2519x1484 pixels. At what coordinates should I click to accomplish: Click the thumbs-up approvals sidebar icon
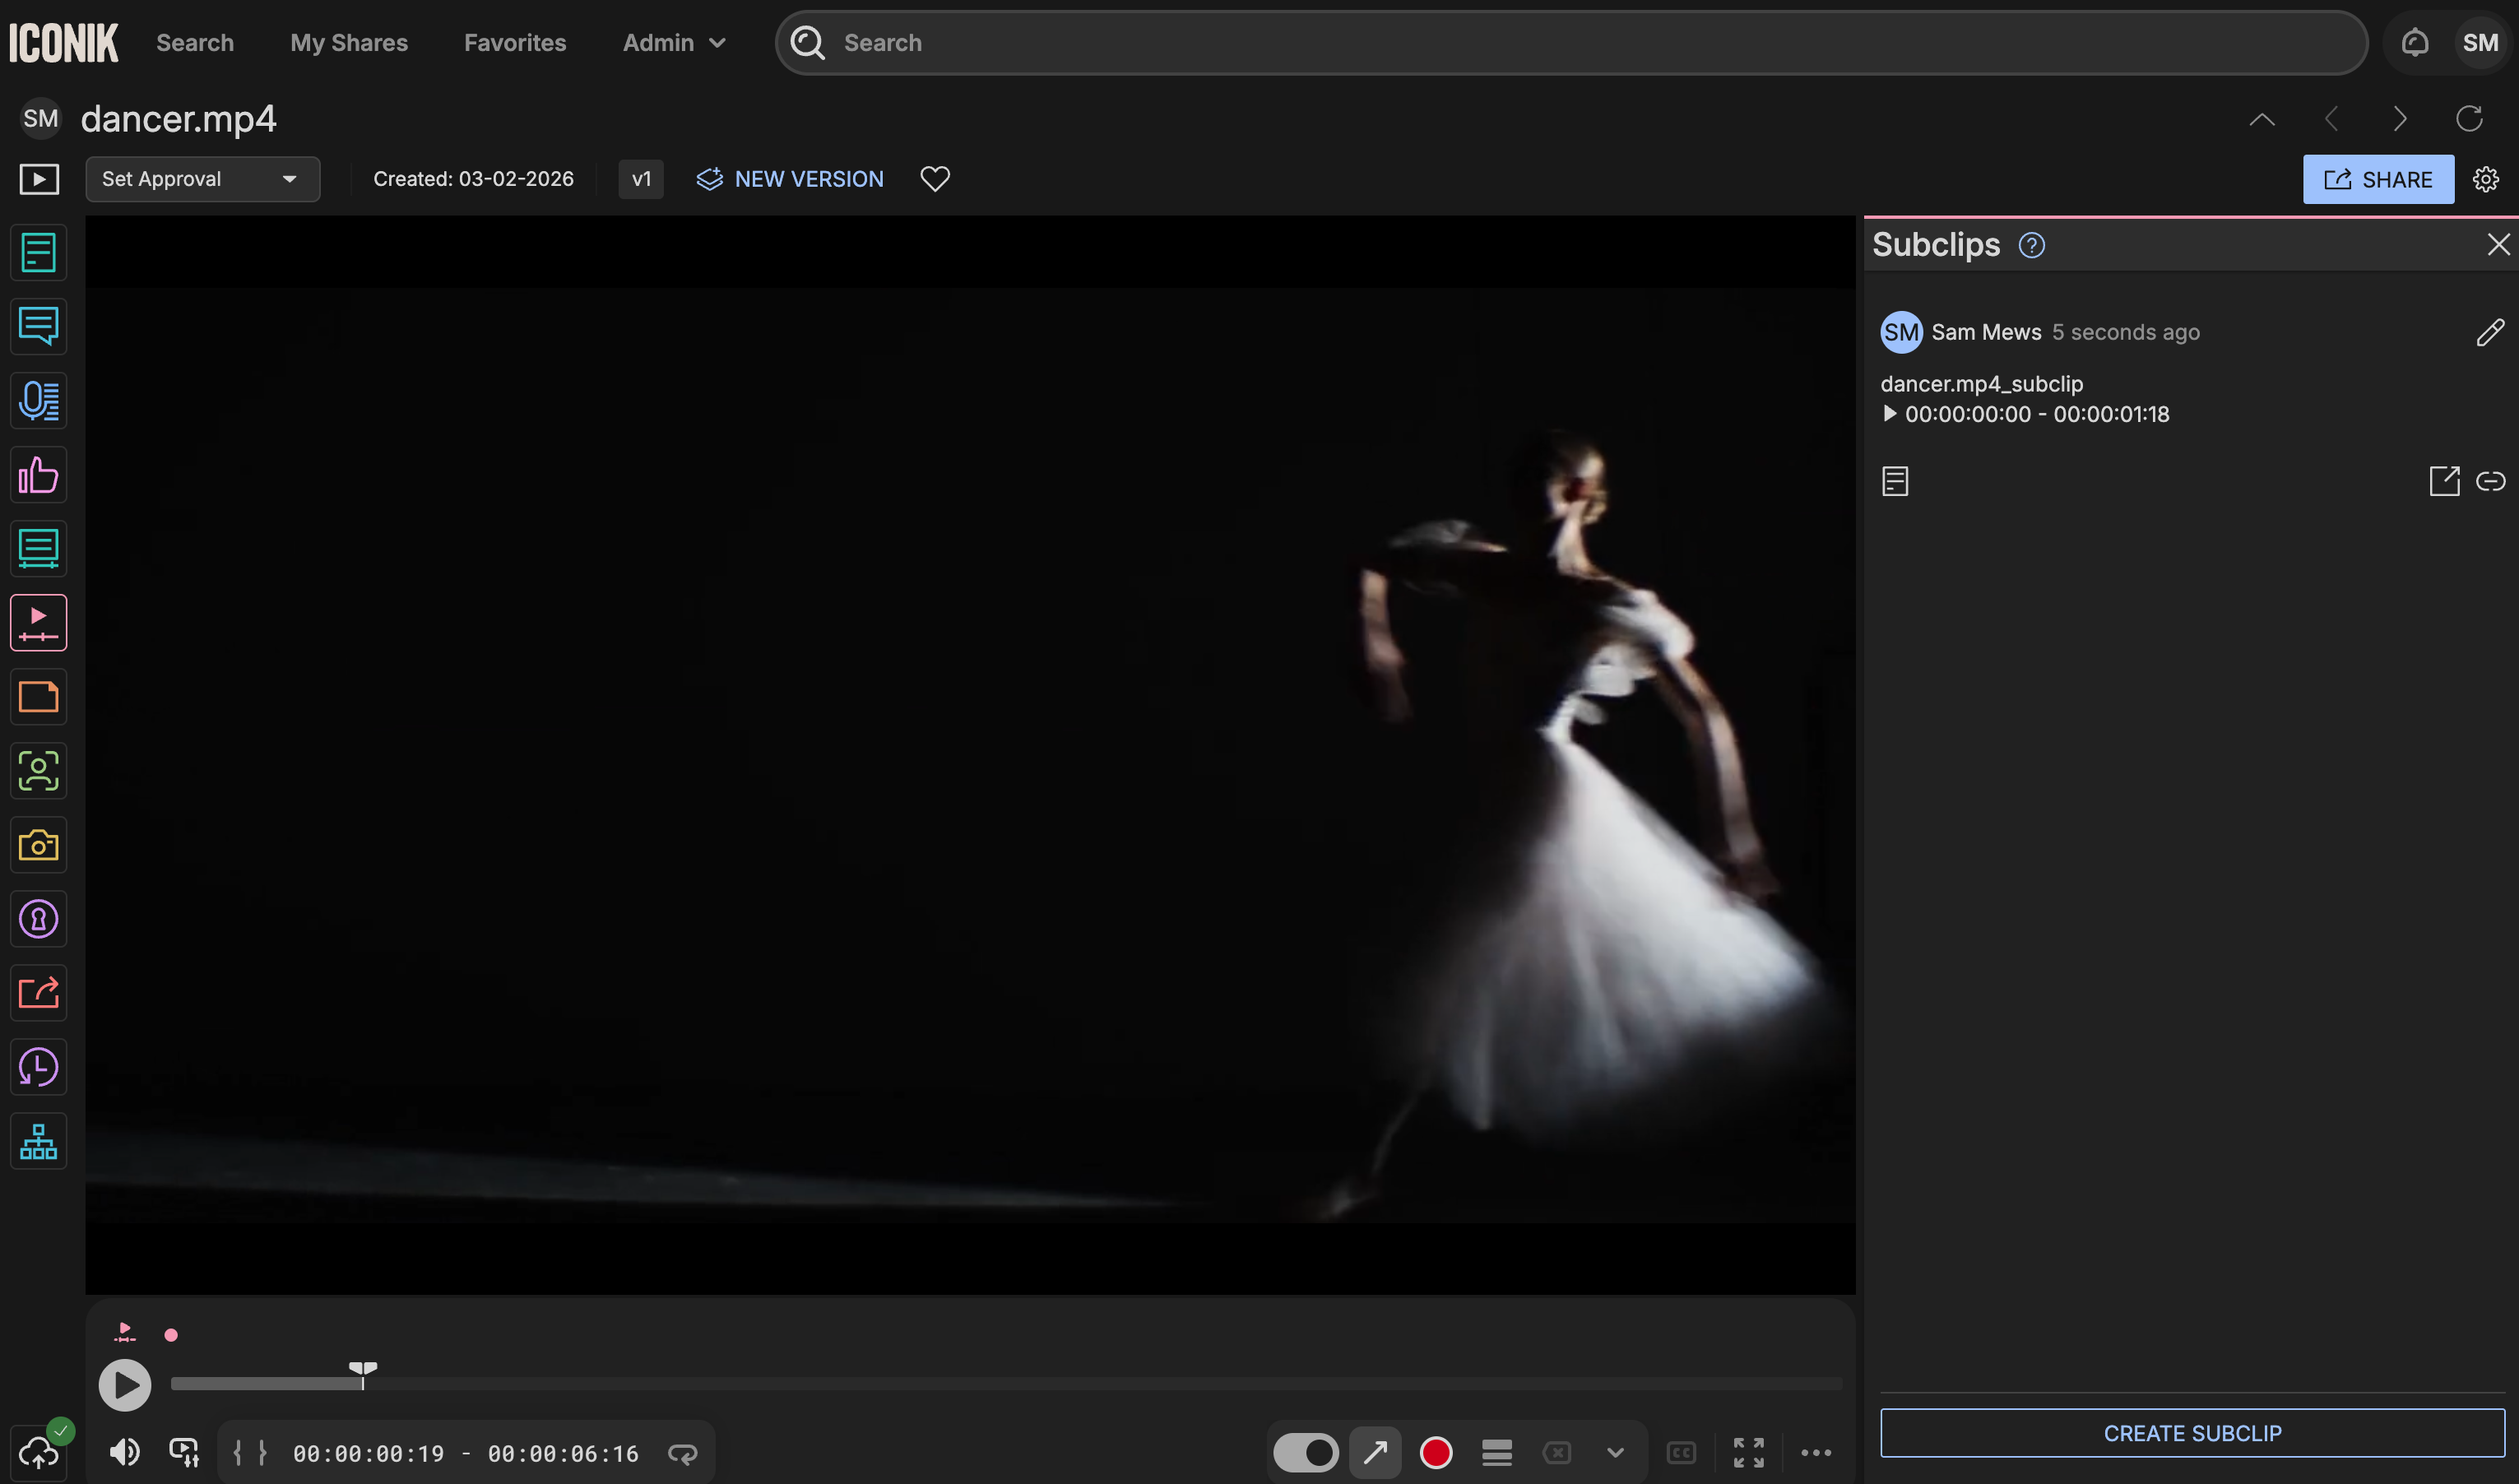(38, 475)
